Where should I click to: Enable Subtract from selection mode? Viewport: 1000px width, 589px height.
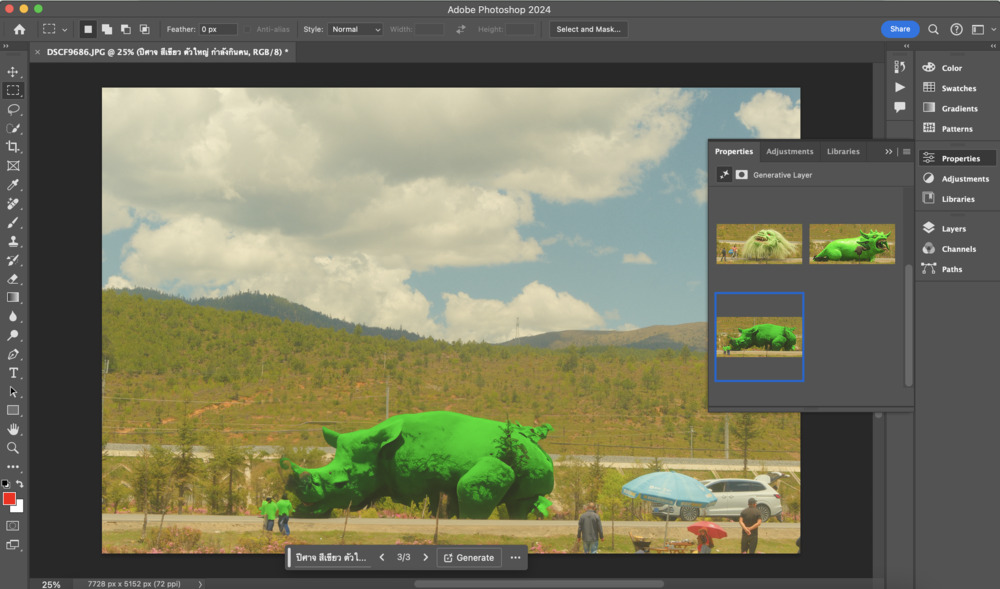(125, 30)
